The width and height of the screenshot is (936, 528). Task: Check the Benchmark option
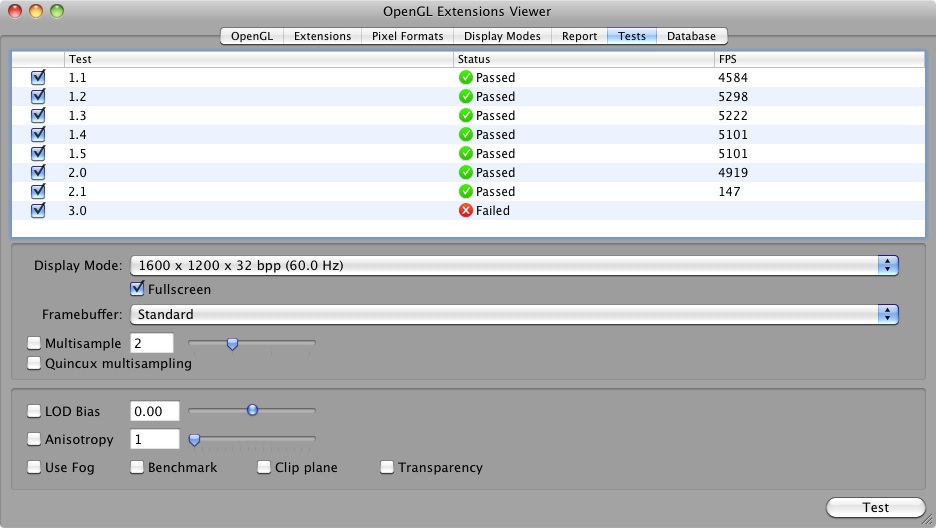click(x=137, y=467)
